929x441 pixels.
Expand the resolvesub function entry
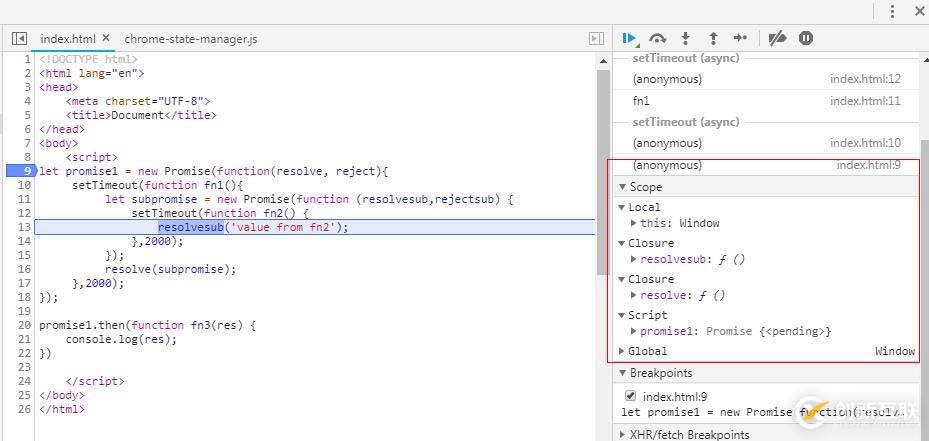pyautogui.click(x=634, y=260)
